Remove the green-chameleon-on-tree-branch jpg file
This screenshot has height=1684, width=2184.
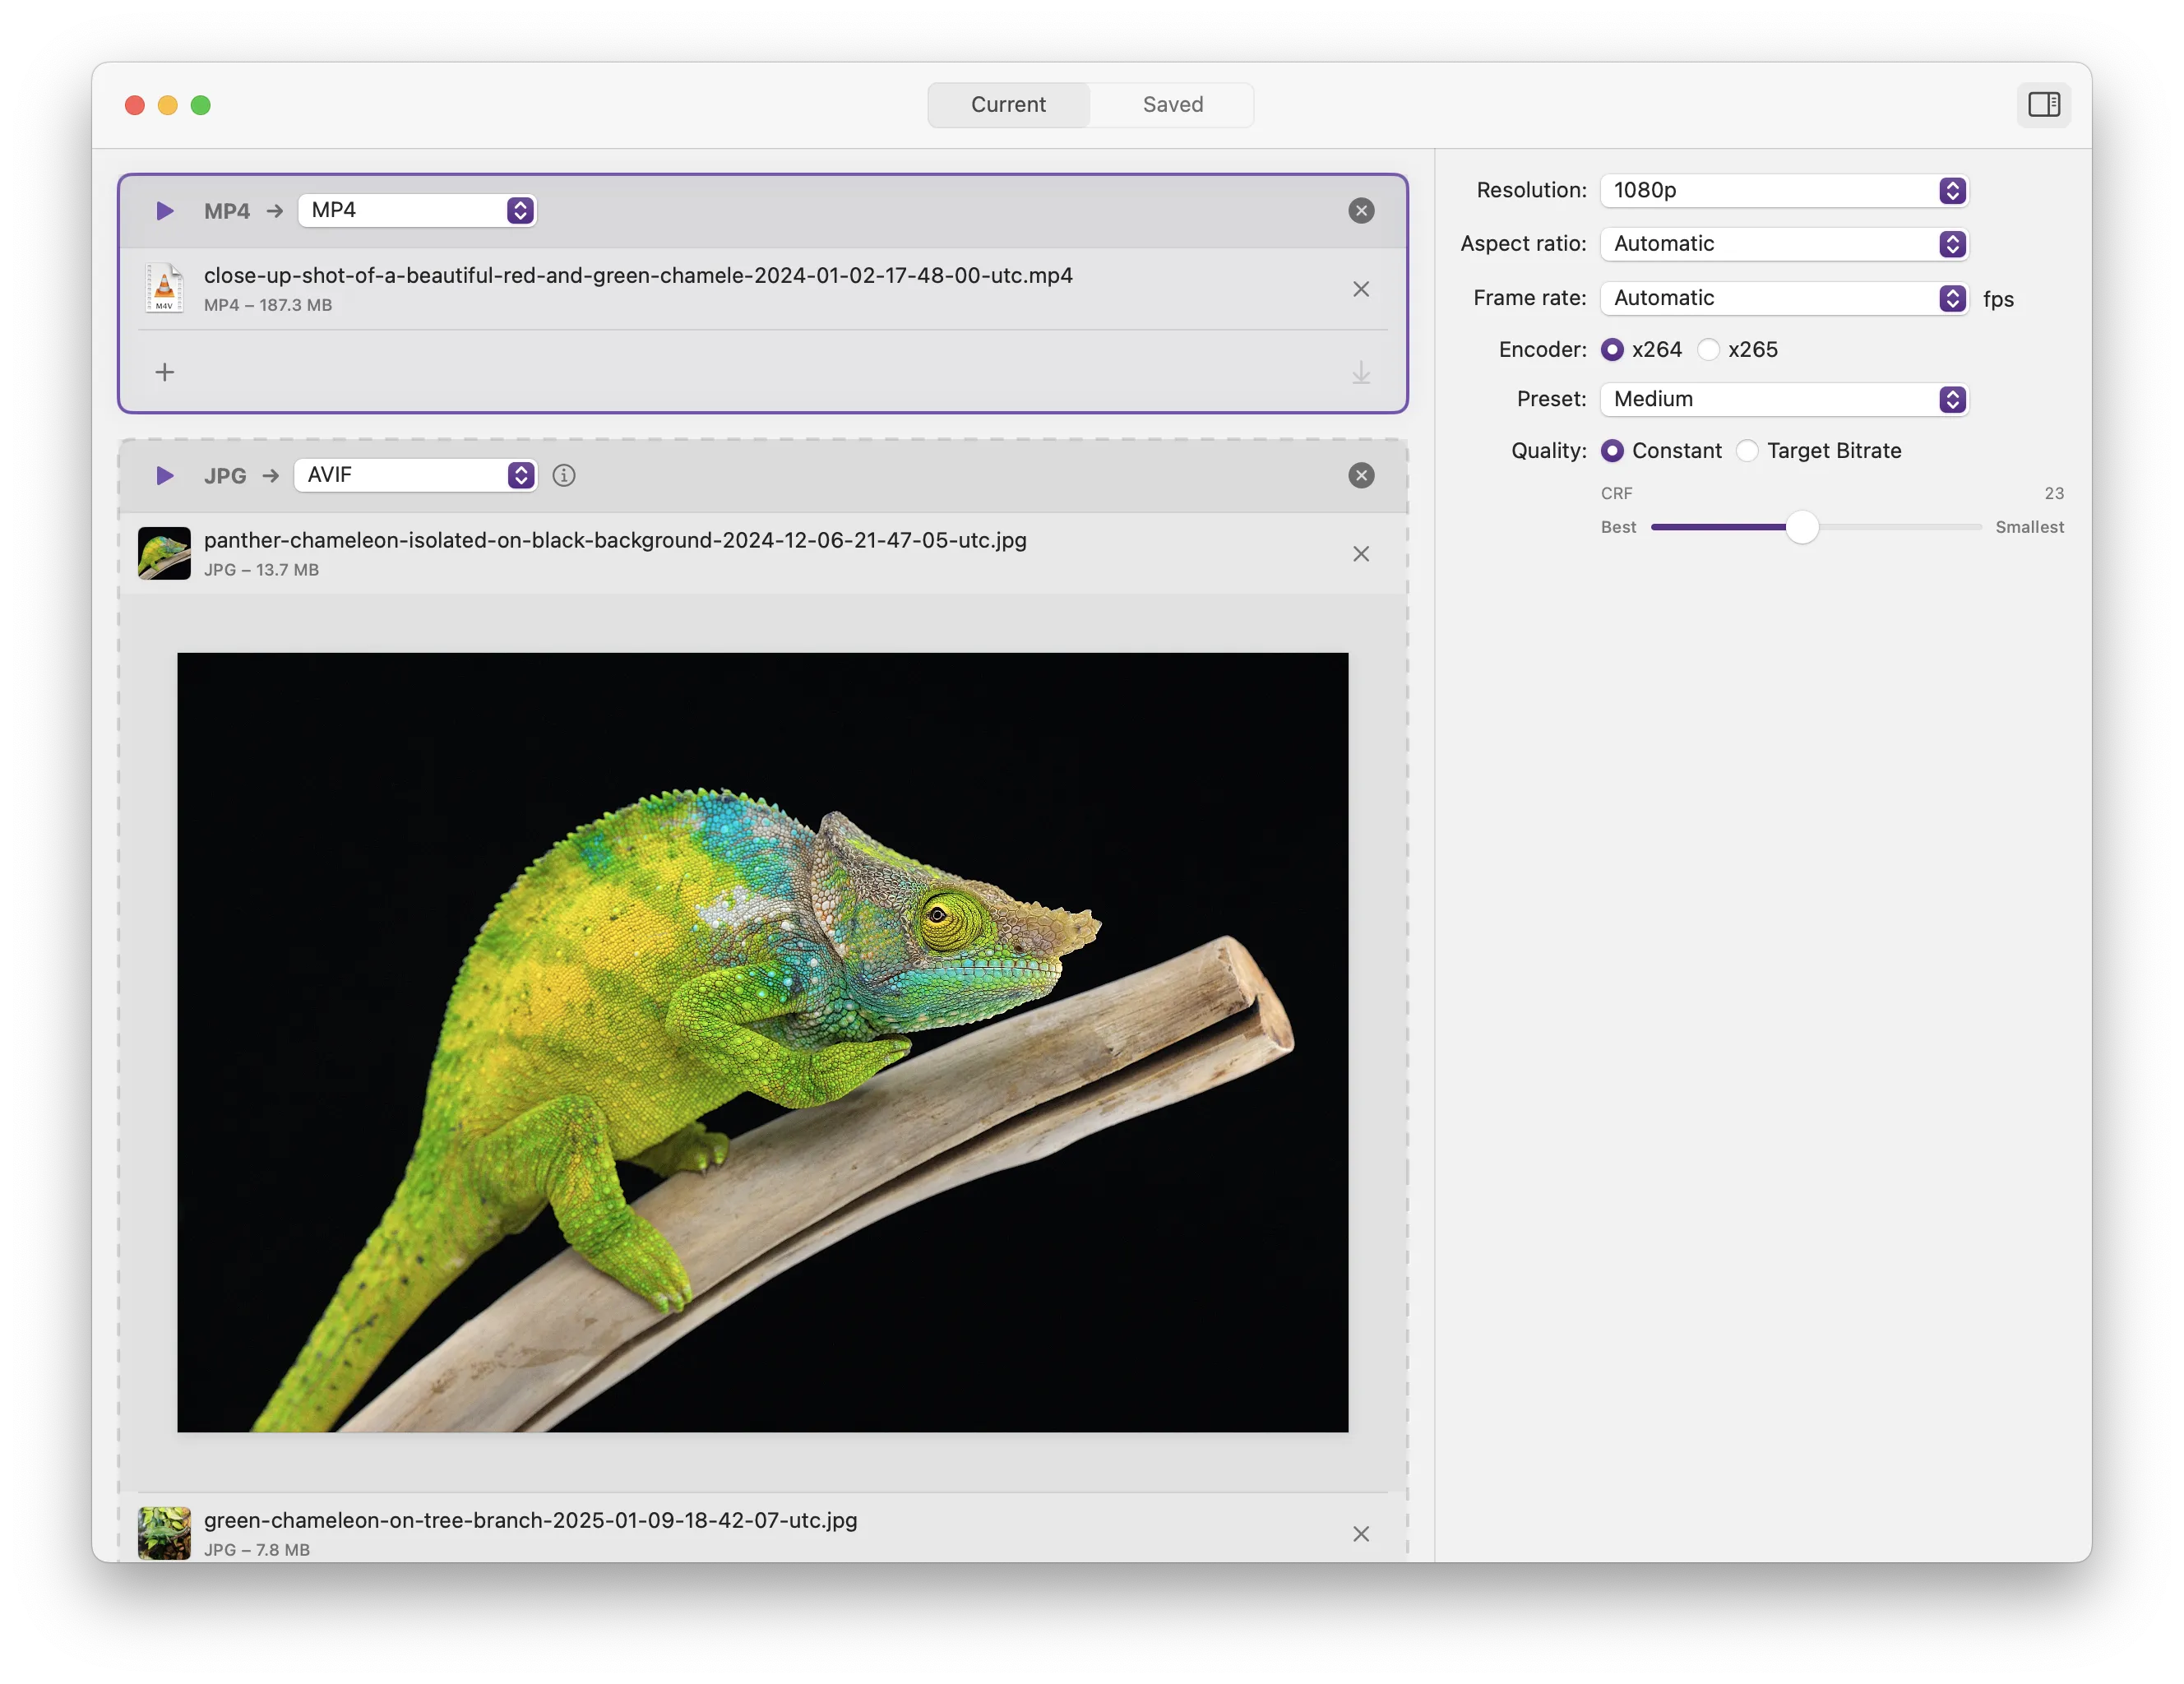[x=1361, y=1534]
